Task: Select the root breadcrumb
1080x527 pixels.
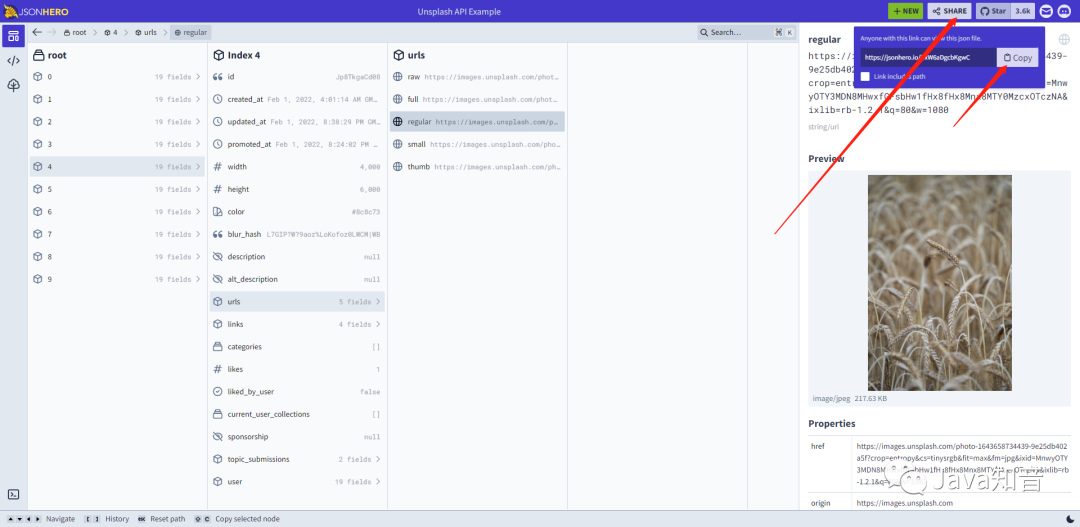Action: click(x=74, y=32)
